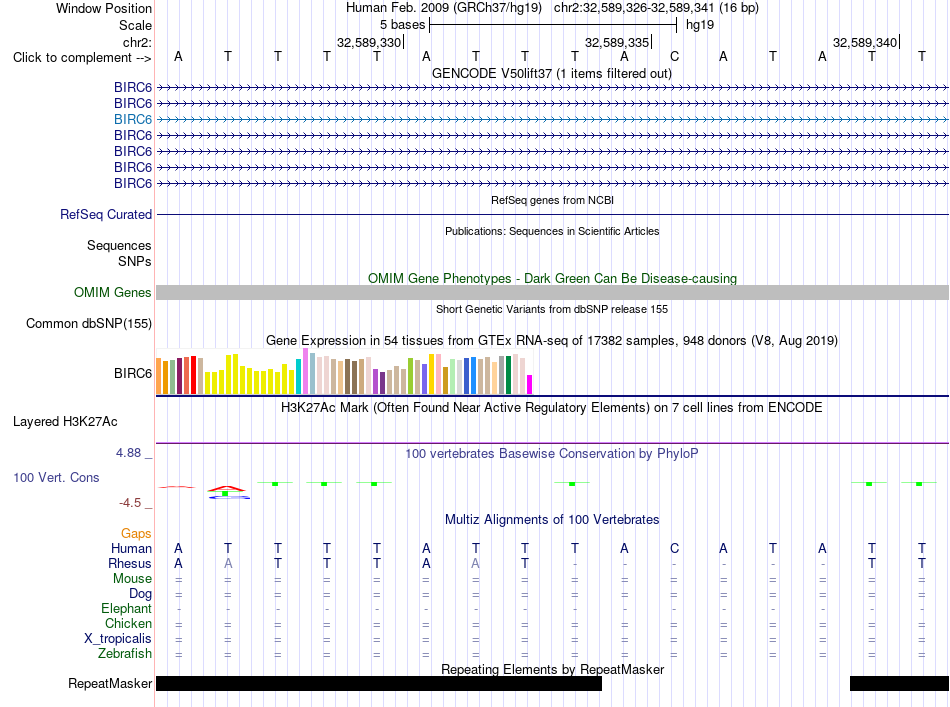This screenshot has height=707, width=950.
Task: Click the gray OMIM Genes bar
Action: 552,293
